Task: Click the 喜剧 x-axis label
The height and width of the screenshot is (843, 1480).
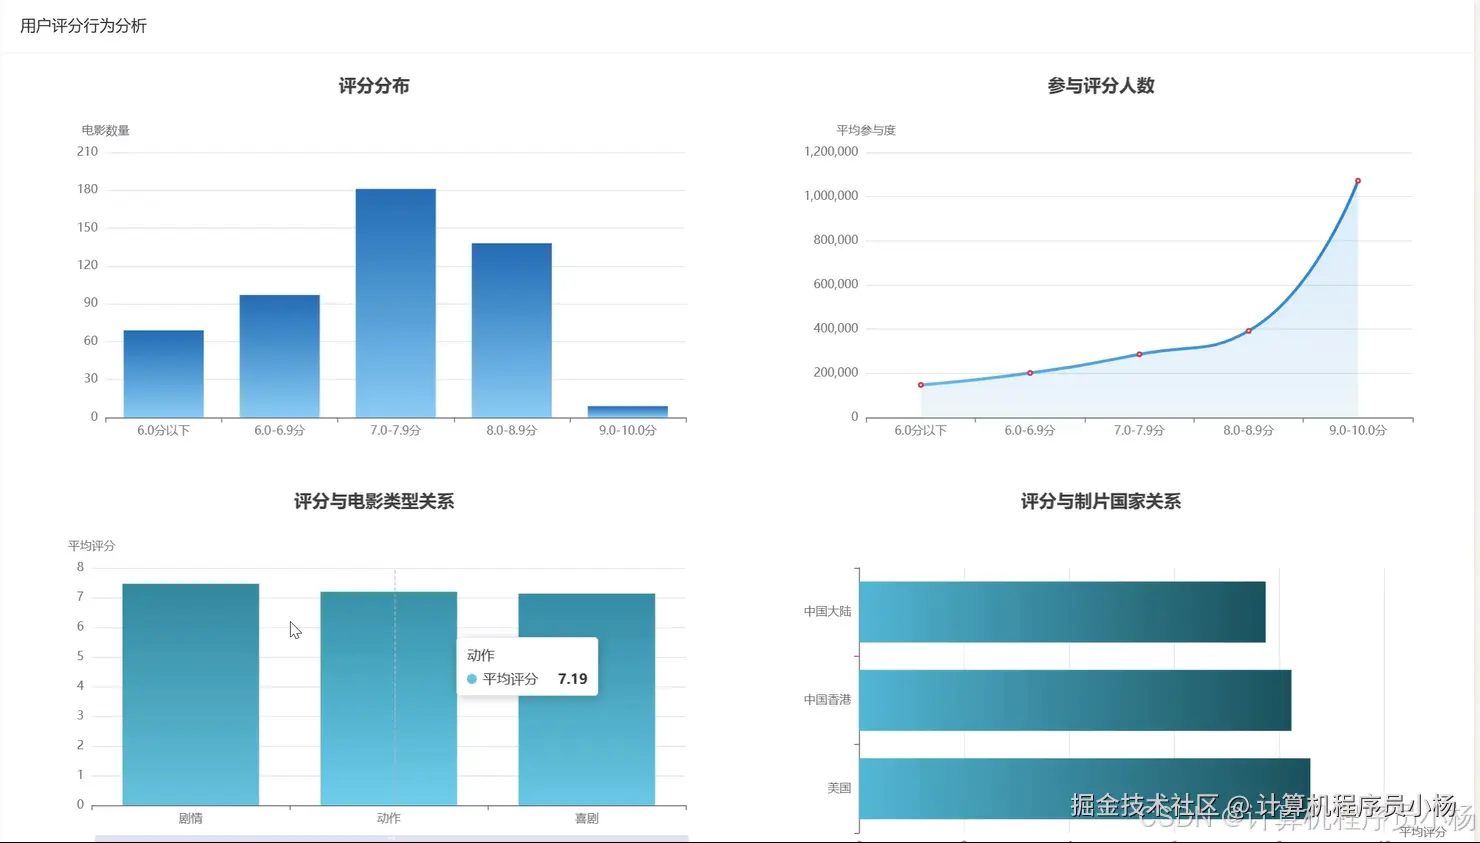Action: (x=587, y=818)
